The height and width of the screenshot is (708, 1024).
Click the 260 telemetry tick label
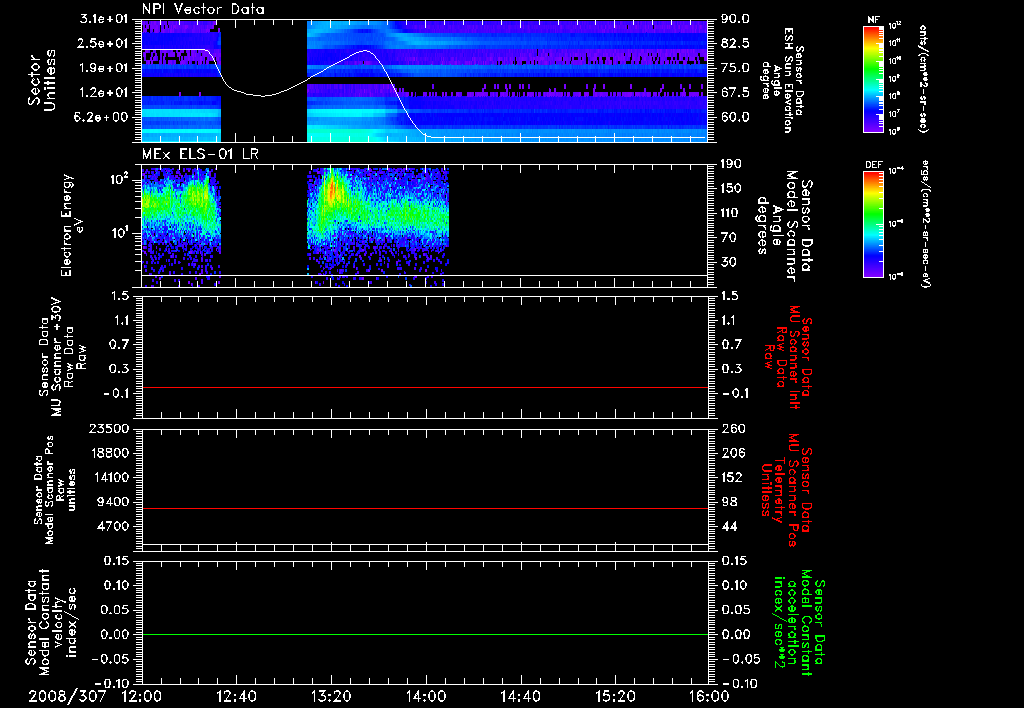coord(731,428)
